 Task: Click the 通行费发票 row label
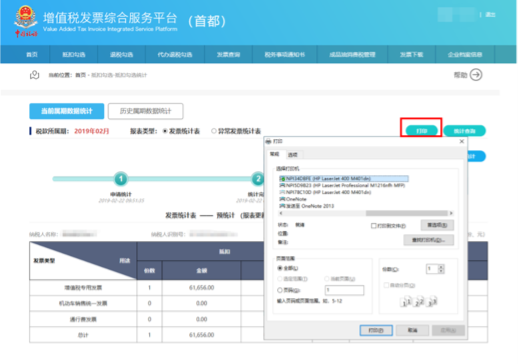click(x=83, y=319)
